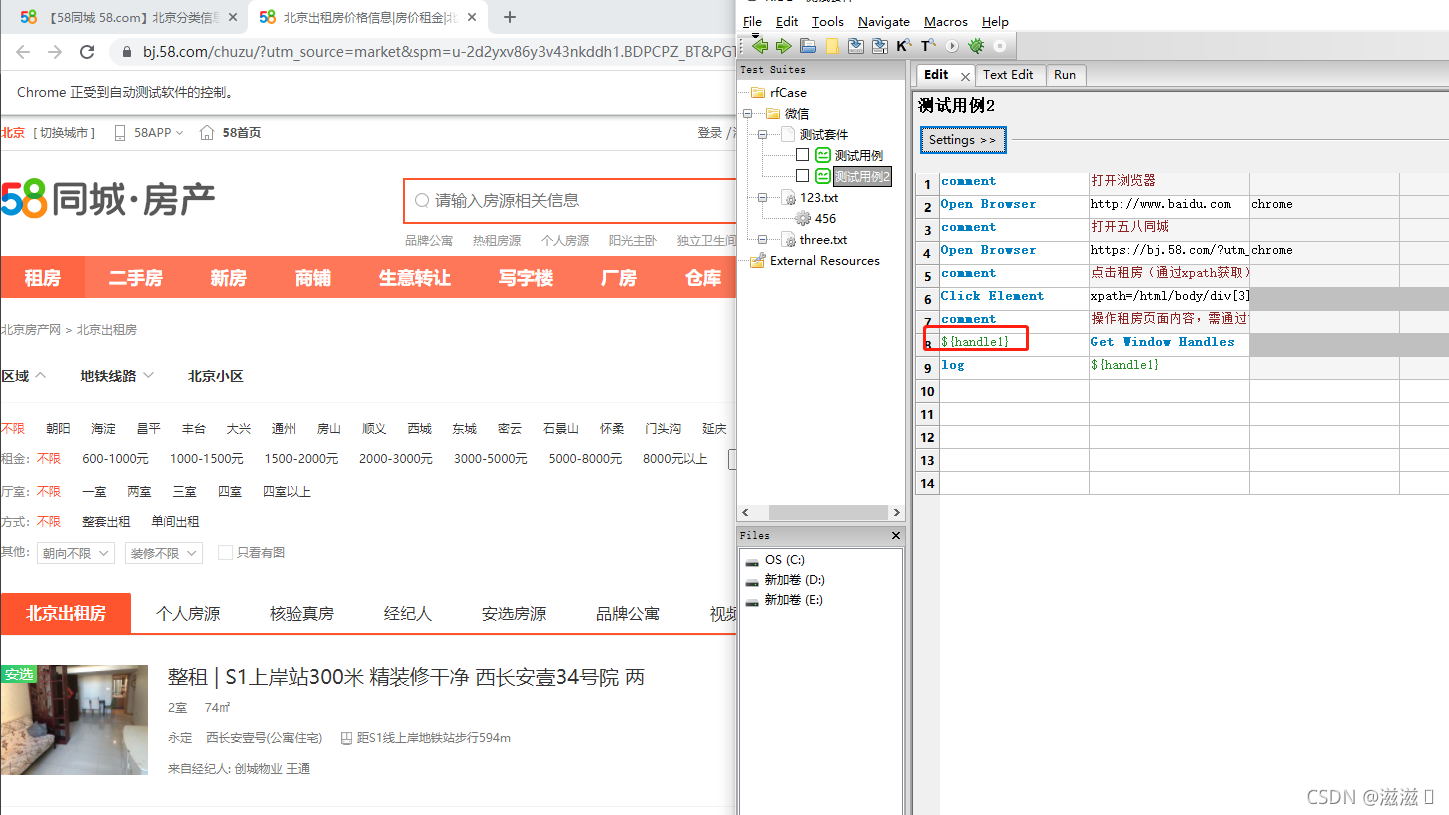Open the Navigate menu in RIDE
The image size is (1449, 815).
884,22
